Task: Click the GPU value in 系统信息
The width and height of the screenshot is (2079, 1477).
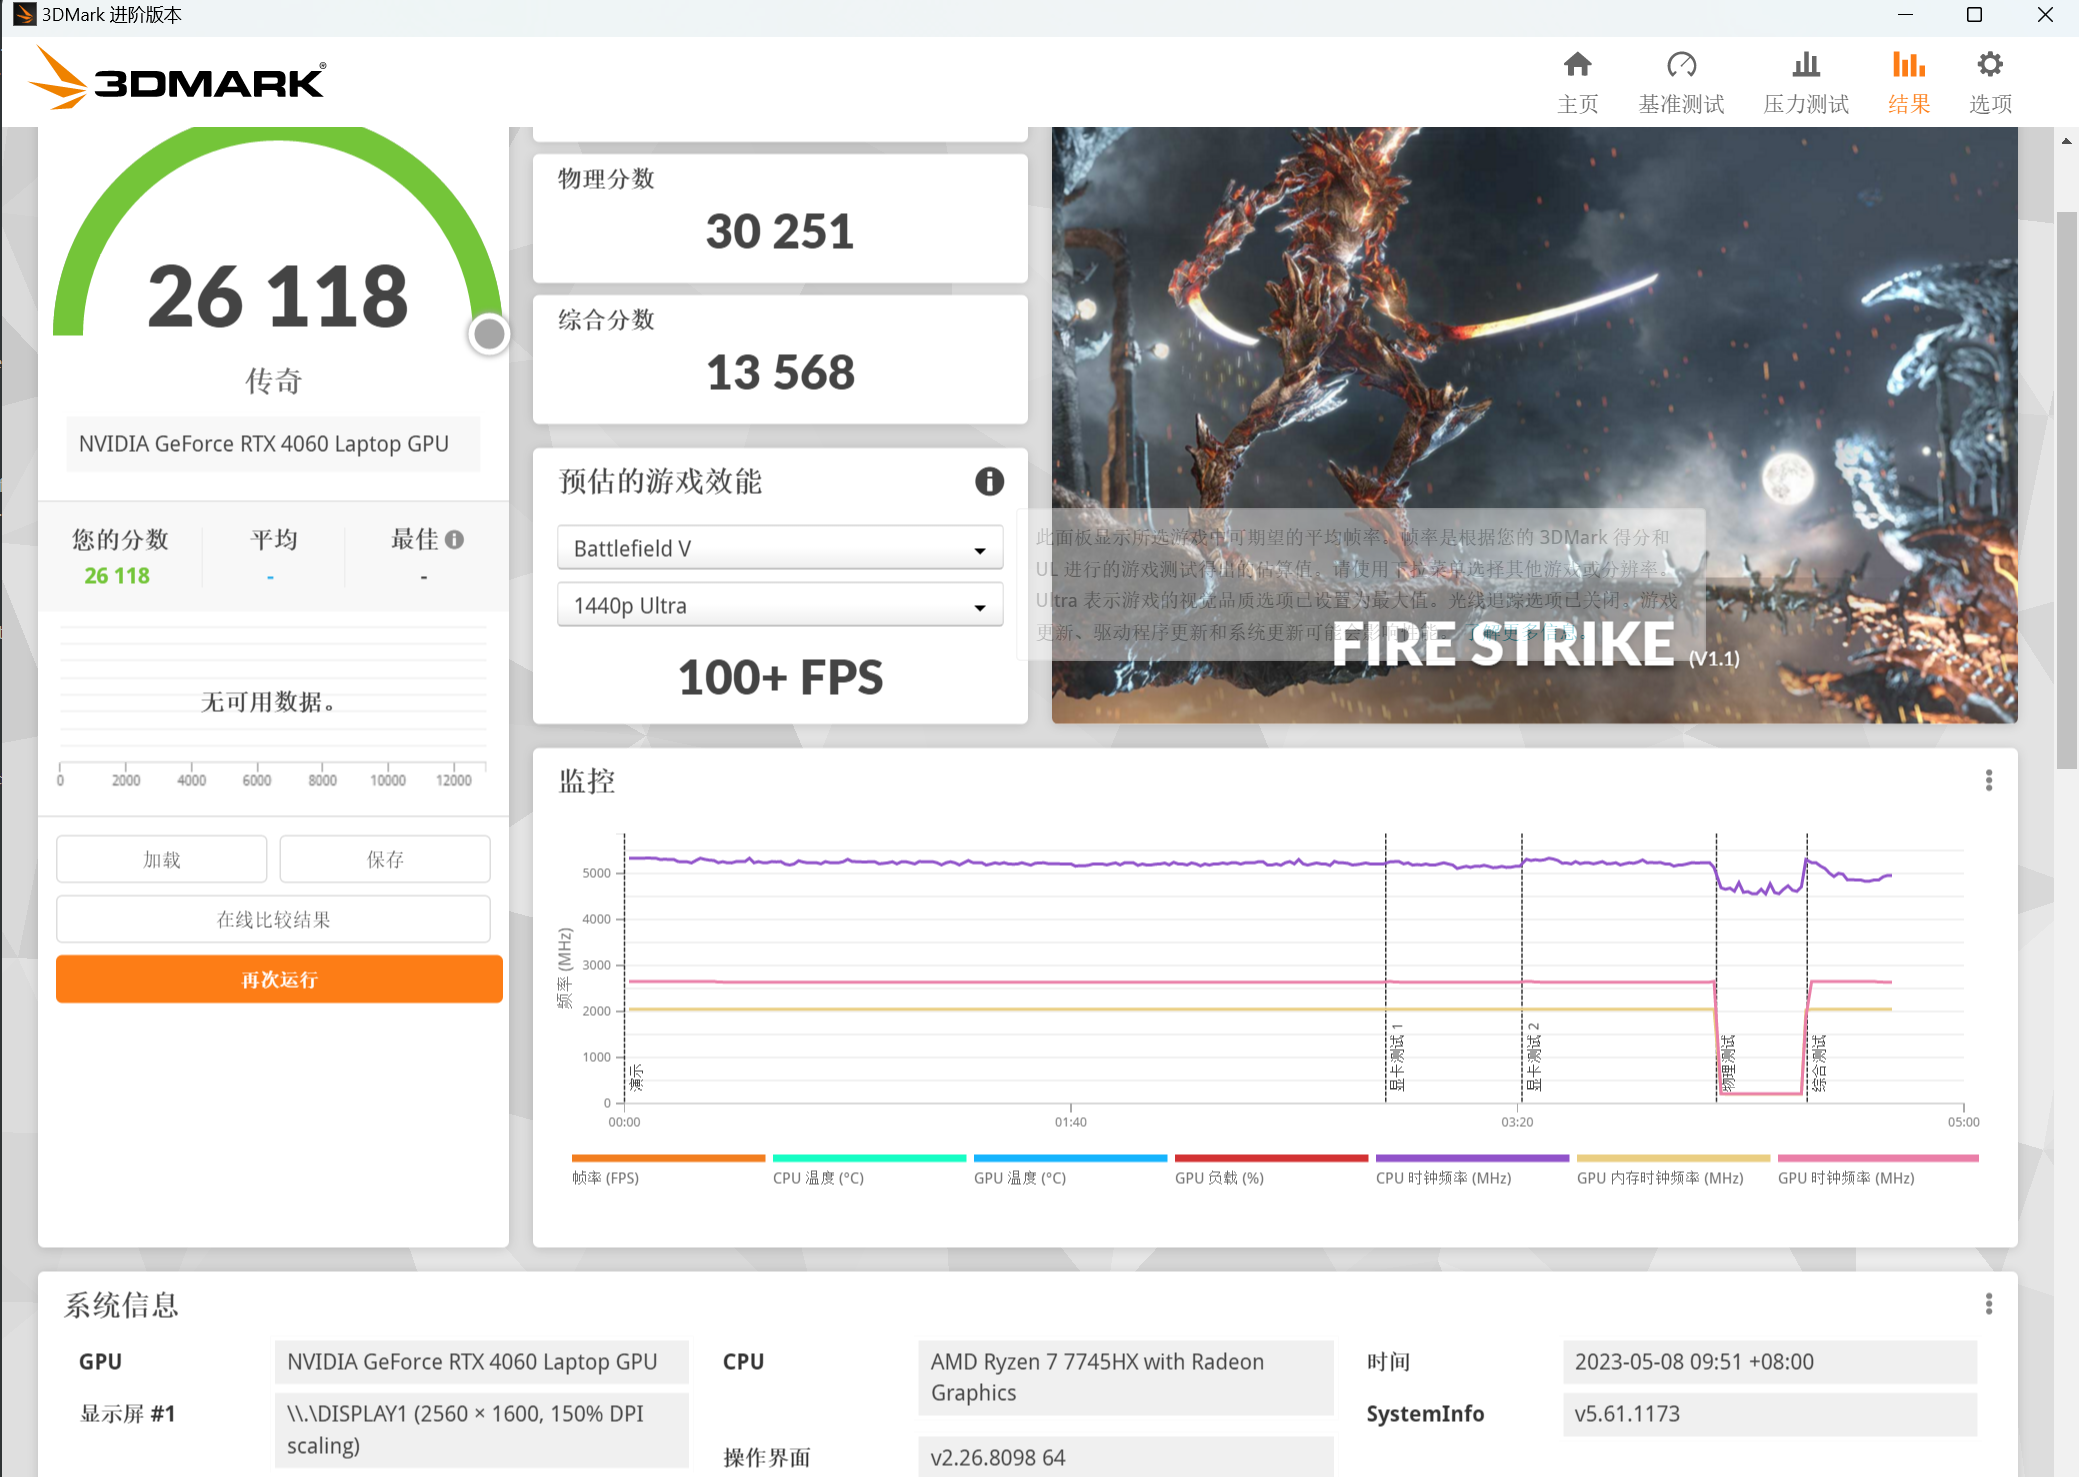Action: click(x=482, y=1362)
